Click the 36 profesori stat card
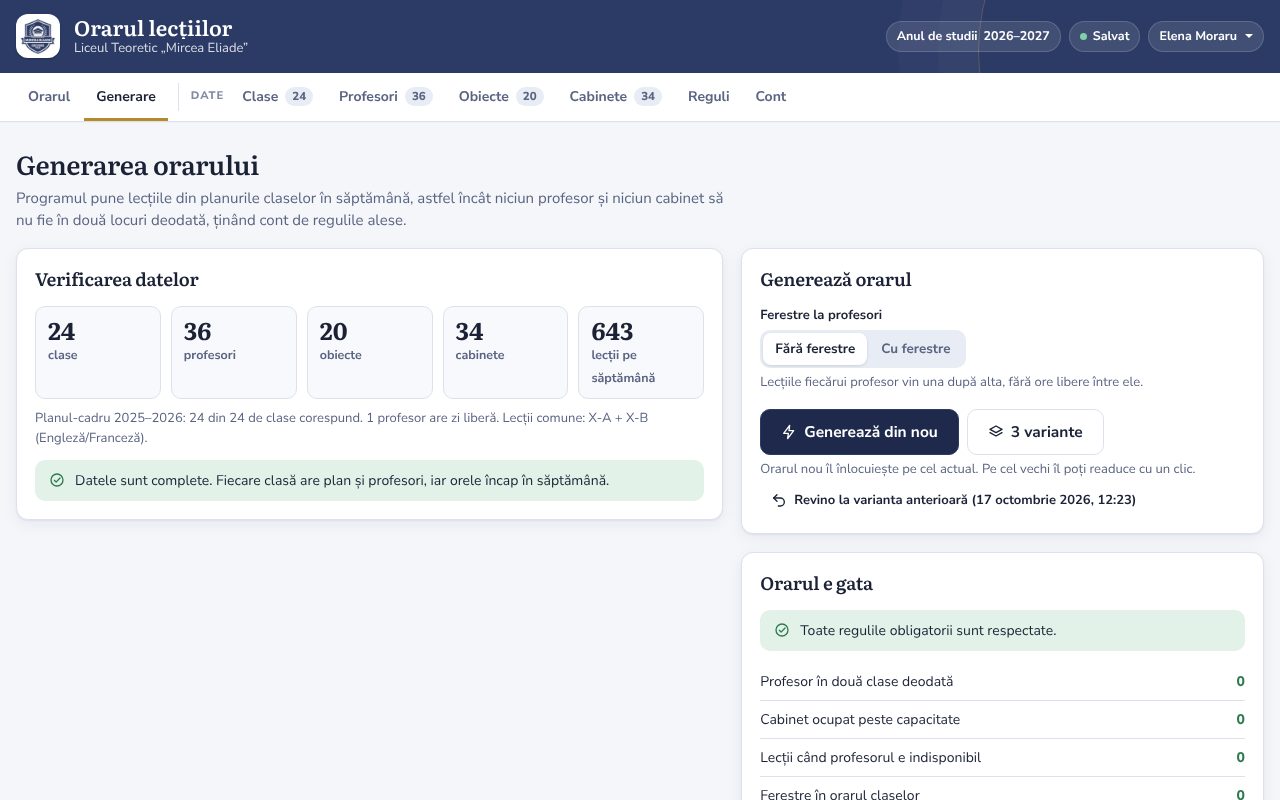 coord(234,352)
